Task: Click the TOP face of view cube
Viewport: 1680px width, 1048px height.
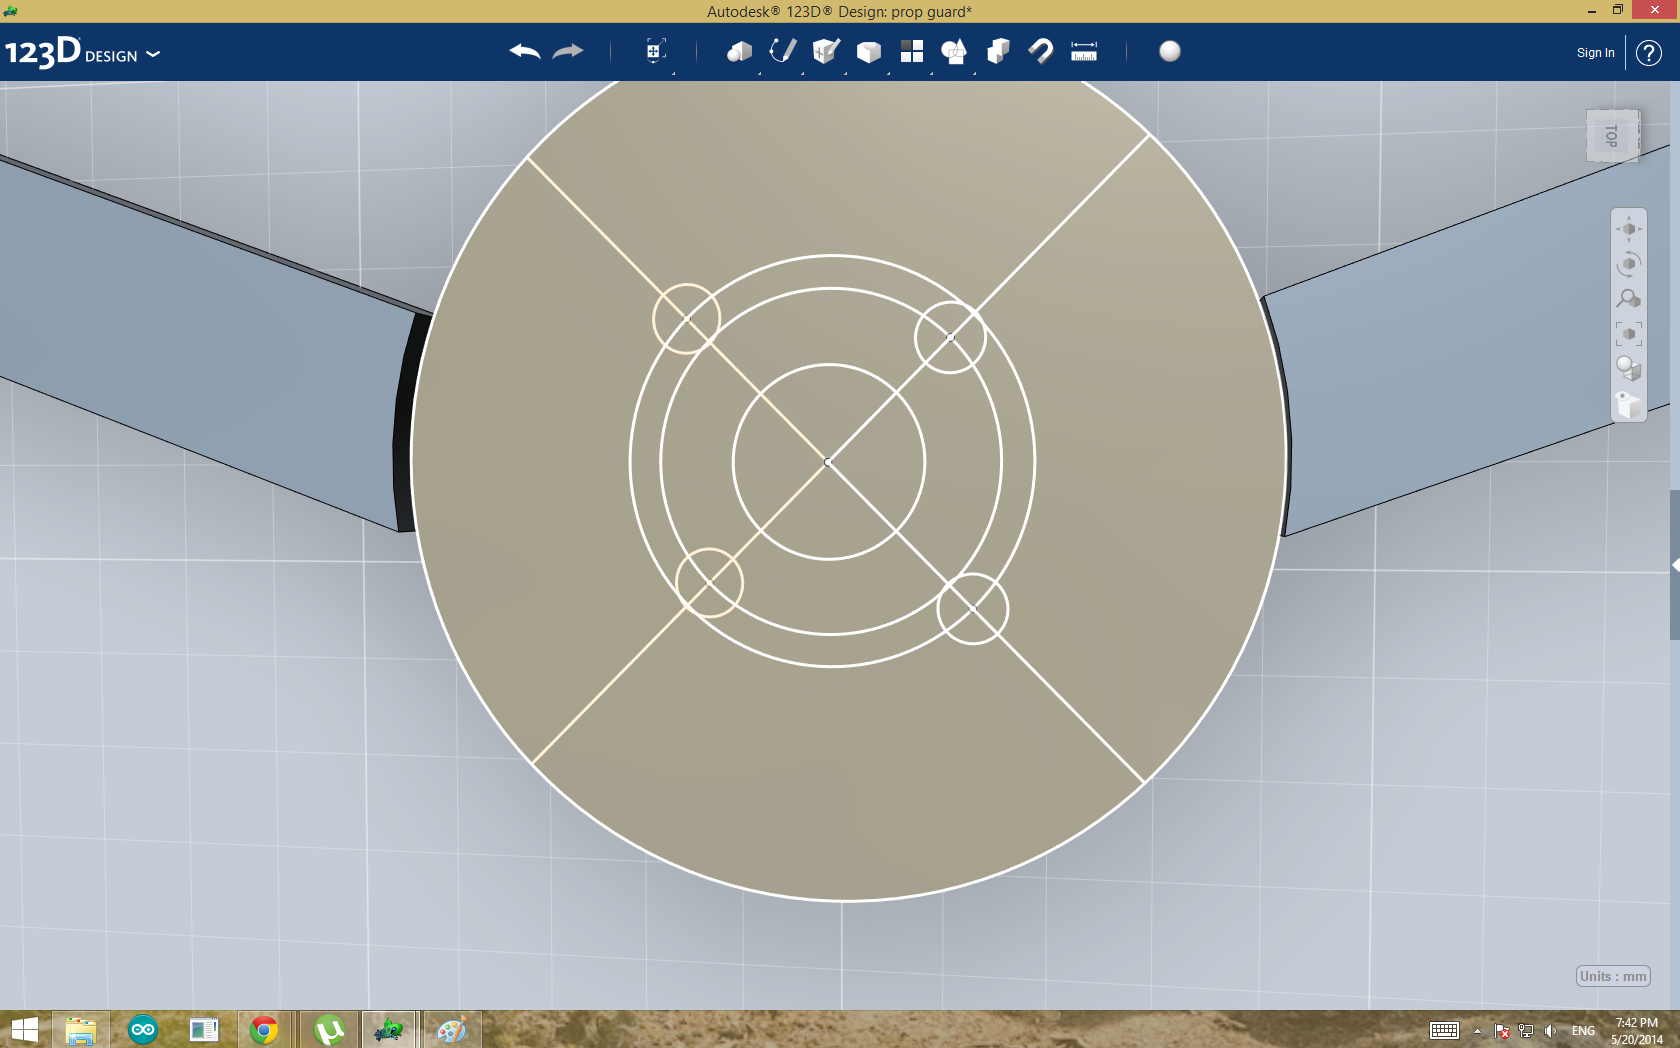Action: tap(1612, 136)
